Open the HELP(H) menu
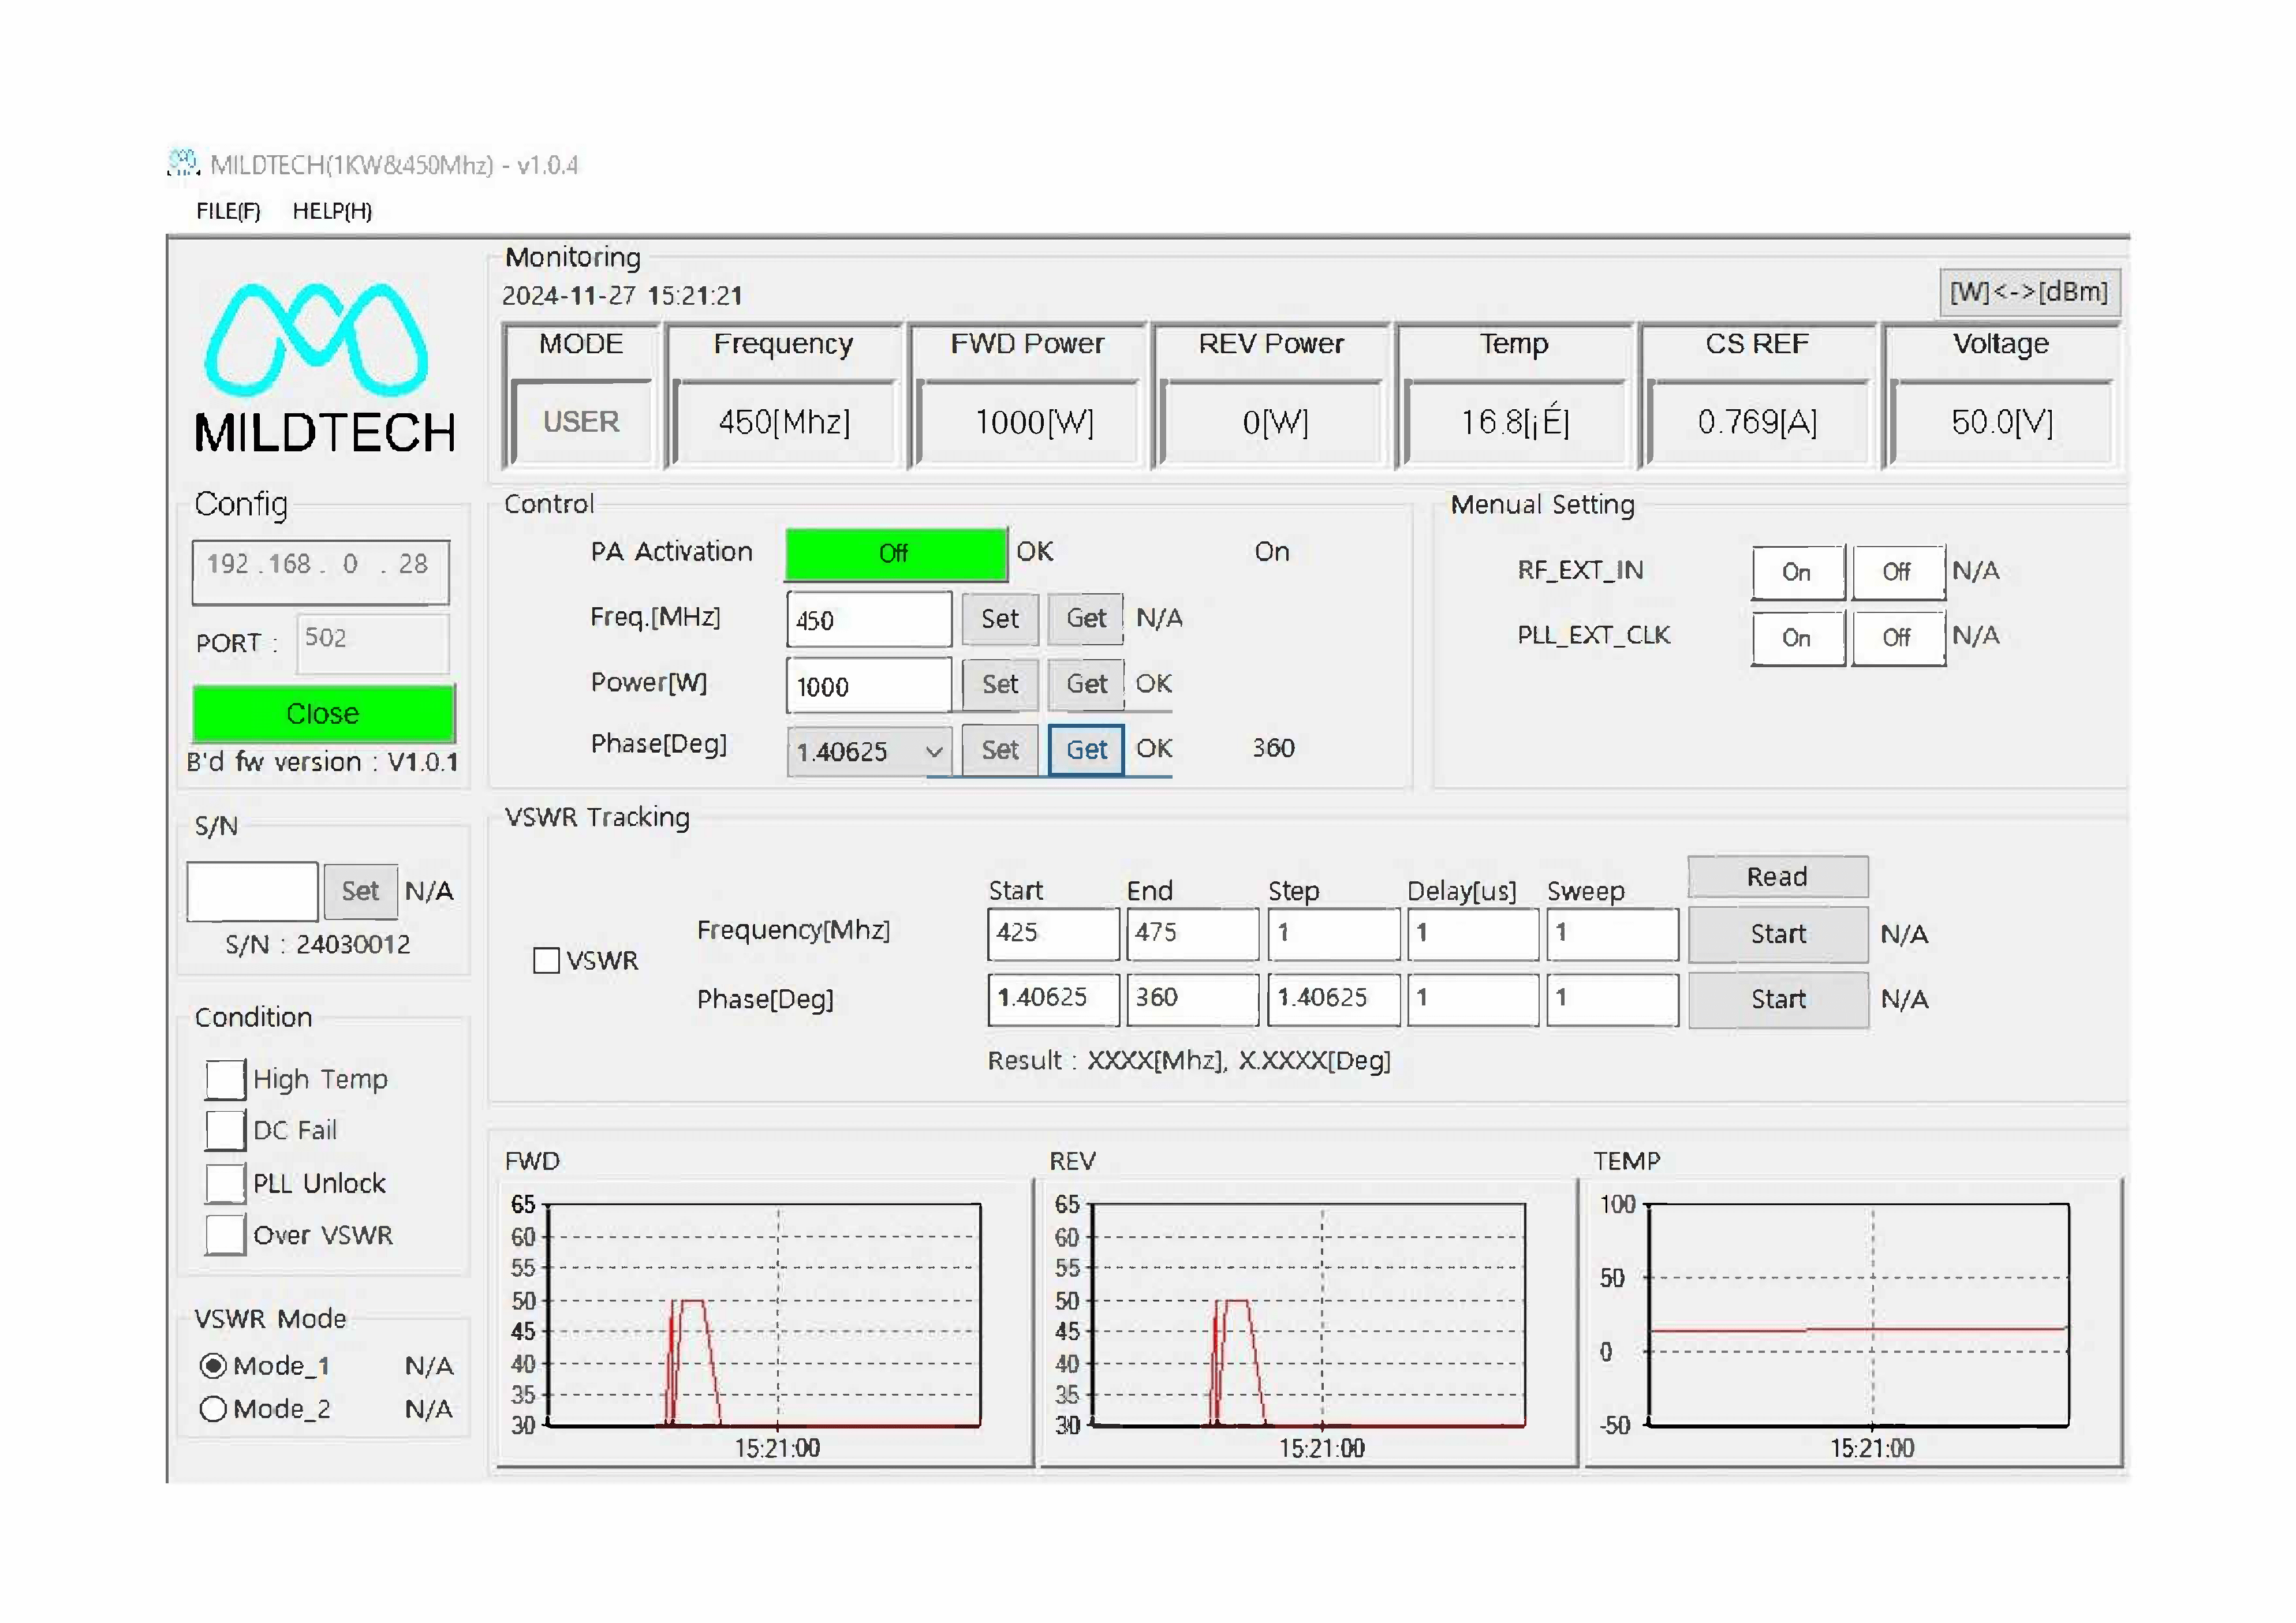Image resolution: width=2296 pixels, height=1623 pixels. tap(332, 211)
